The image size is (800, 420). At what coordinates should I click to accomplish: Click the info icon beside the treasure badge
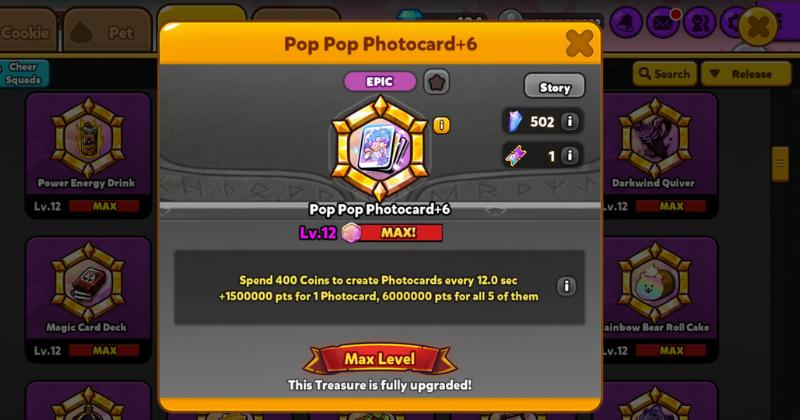(x=441, y=125)
